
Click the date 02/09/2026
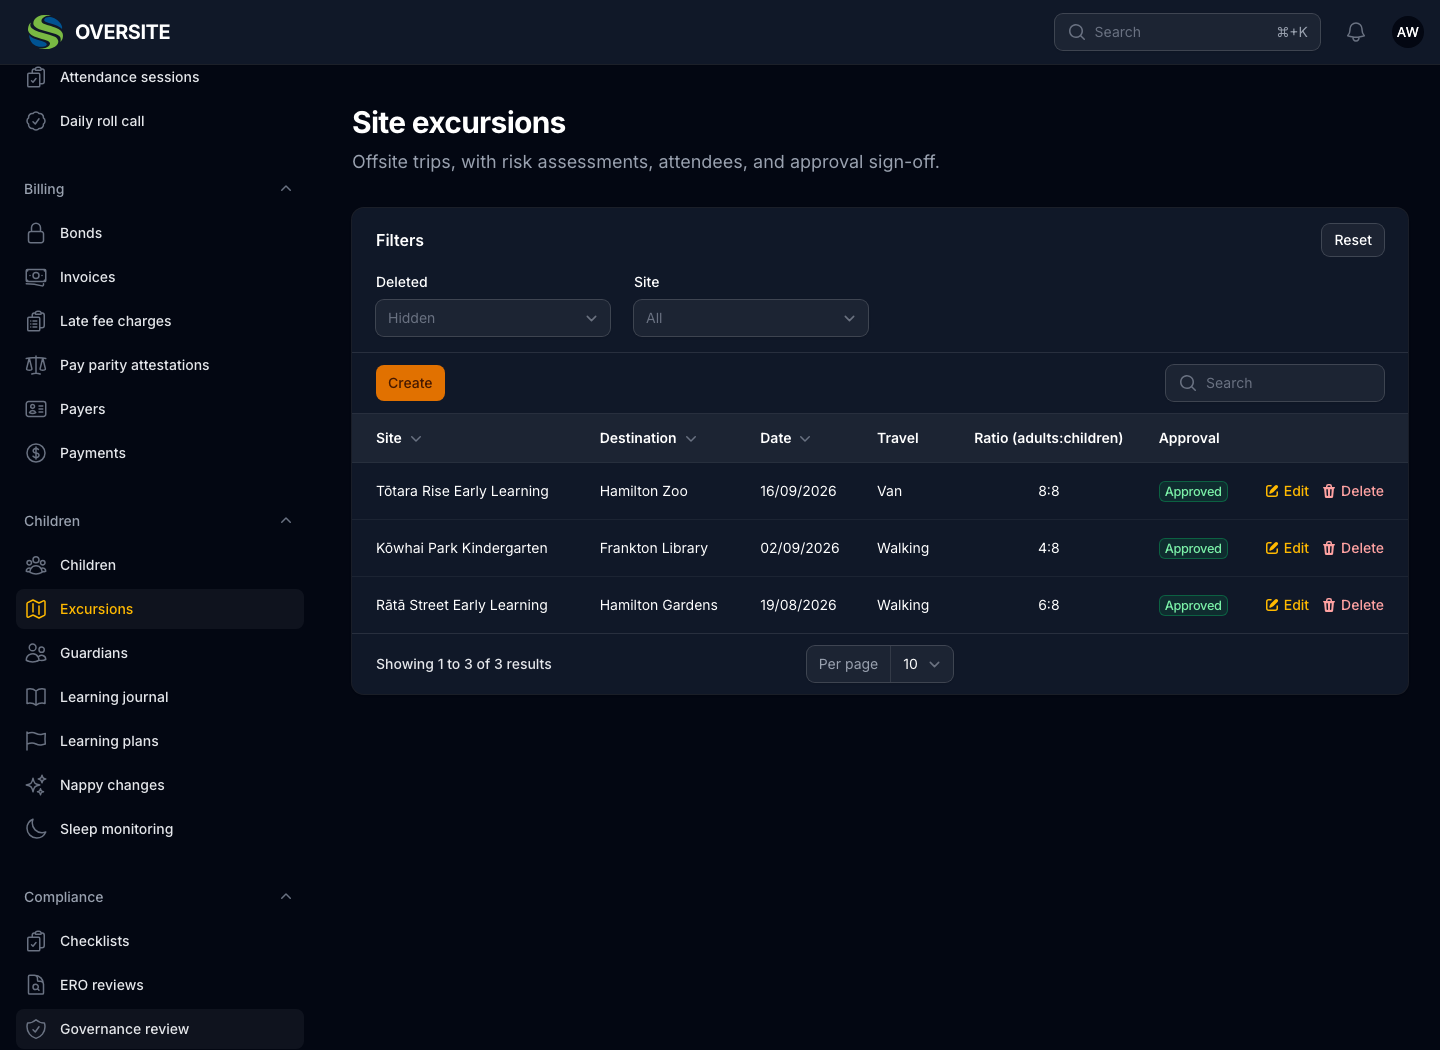pos(800,548)
